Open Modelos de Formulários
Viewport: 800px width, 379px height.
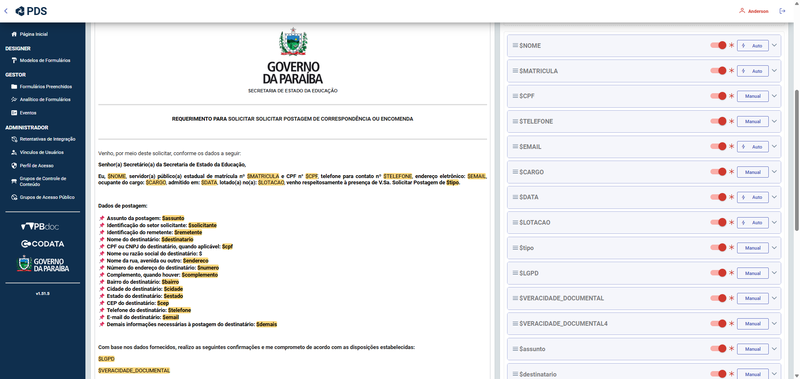click(41, 60)
